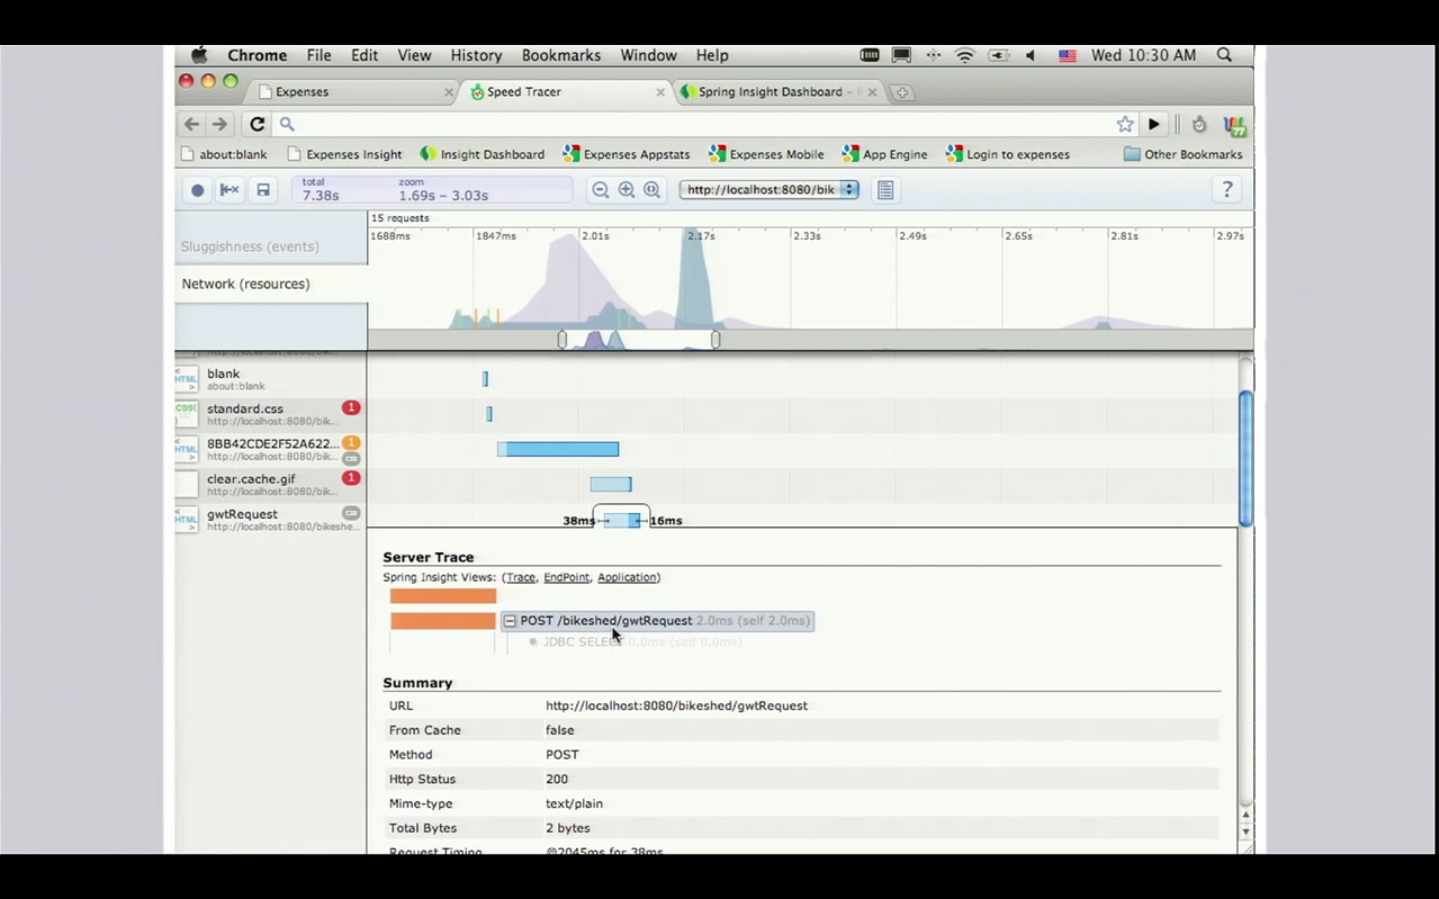Click the save floppy disk icon
Image resolution: width=1439 pixels, height=899 pixels.
tap(263, 190)
